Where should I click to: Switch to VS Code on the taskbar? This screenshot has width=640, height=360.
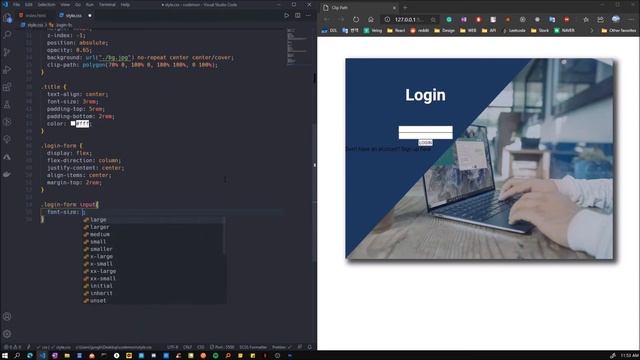coord(42,356)
